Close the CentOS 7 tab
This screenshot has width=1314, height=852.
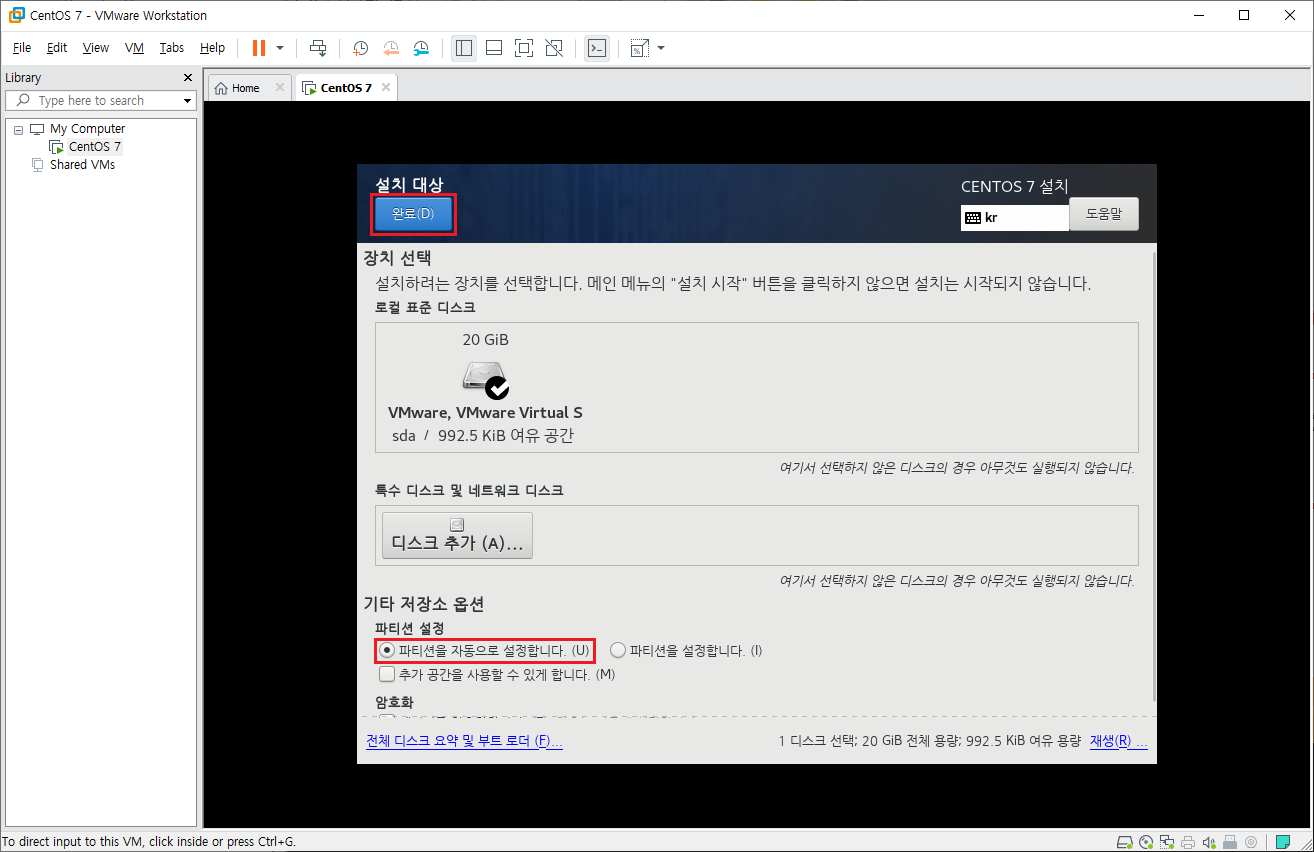[385, 88]
